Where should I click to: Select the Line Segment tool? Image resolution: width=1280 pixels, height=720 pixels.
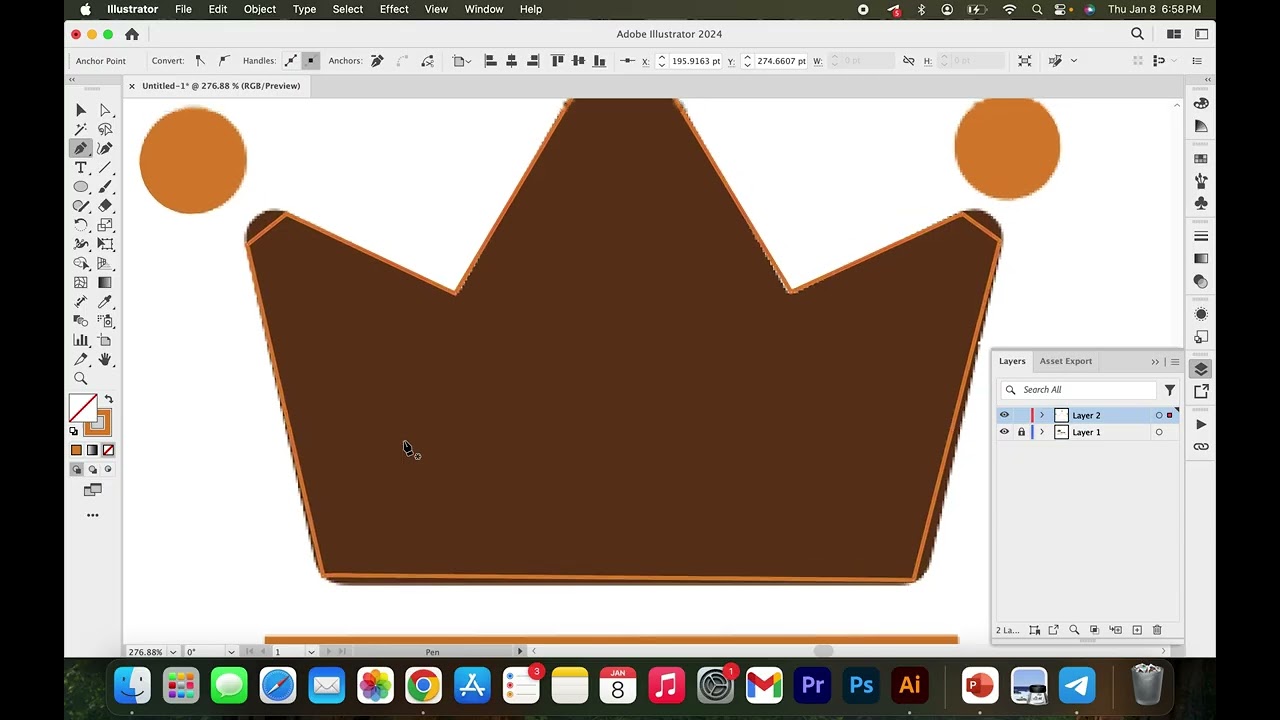click(x=105, y=167)
